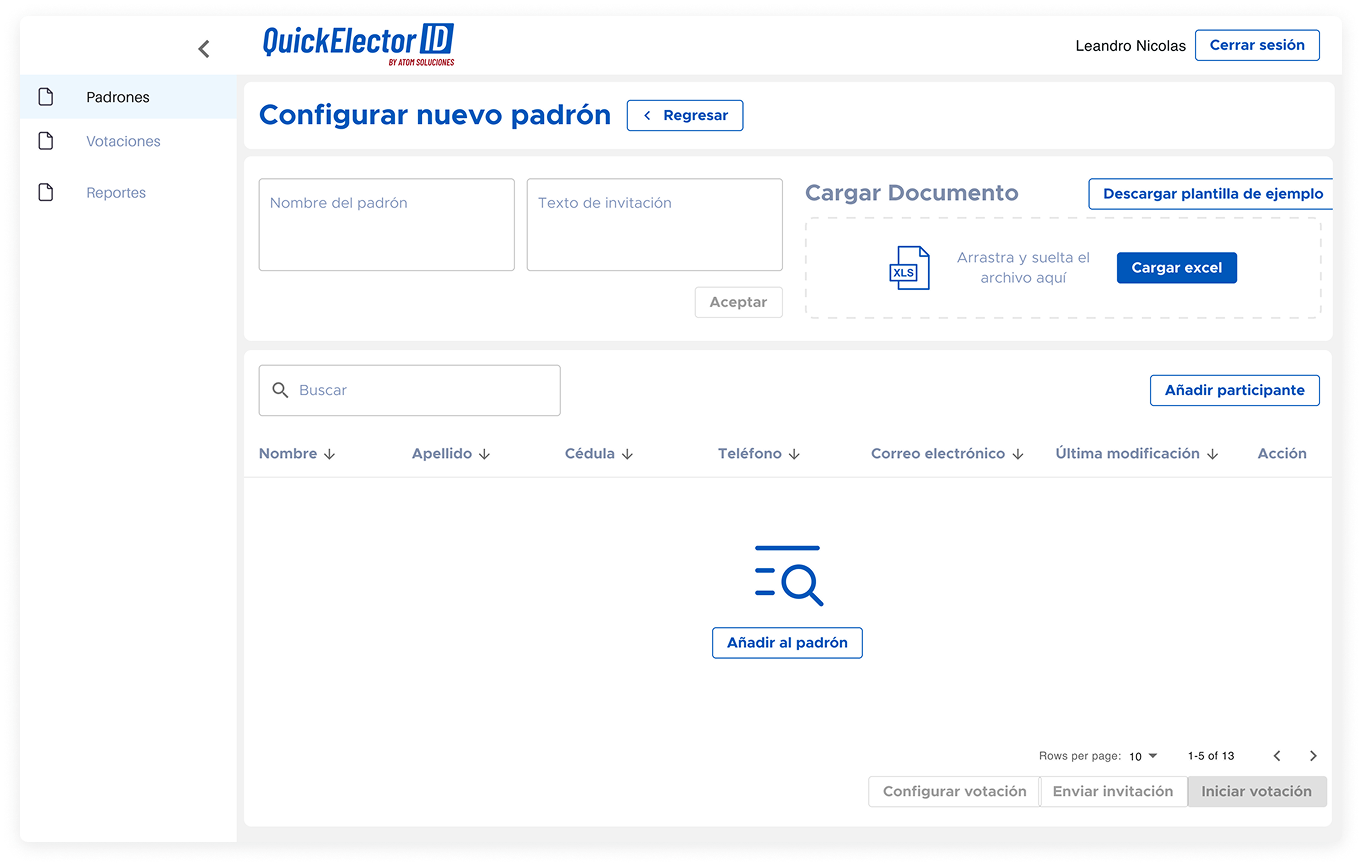Open rows per page dropdown
This screenshot has height=866, width=1362.
coord(1143,756)
